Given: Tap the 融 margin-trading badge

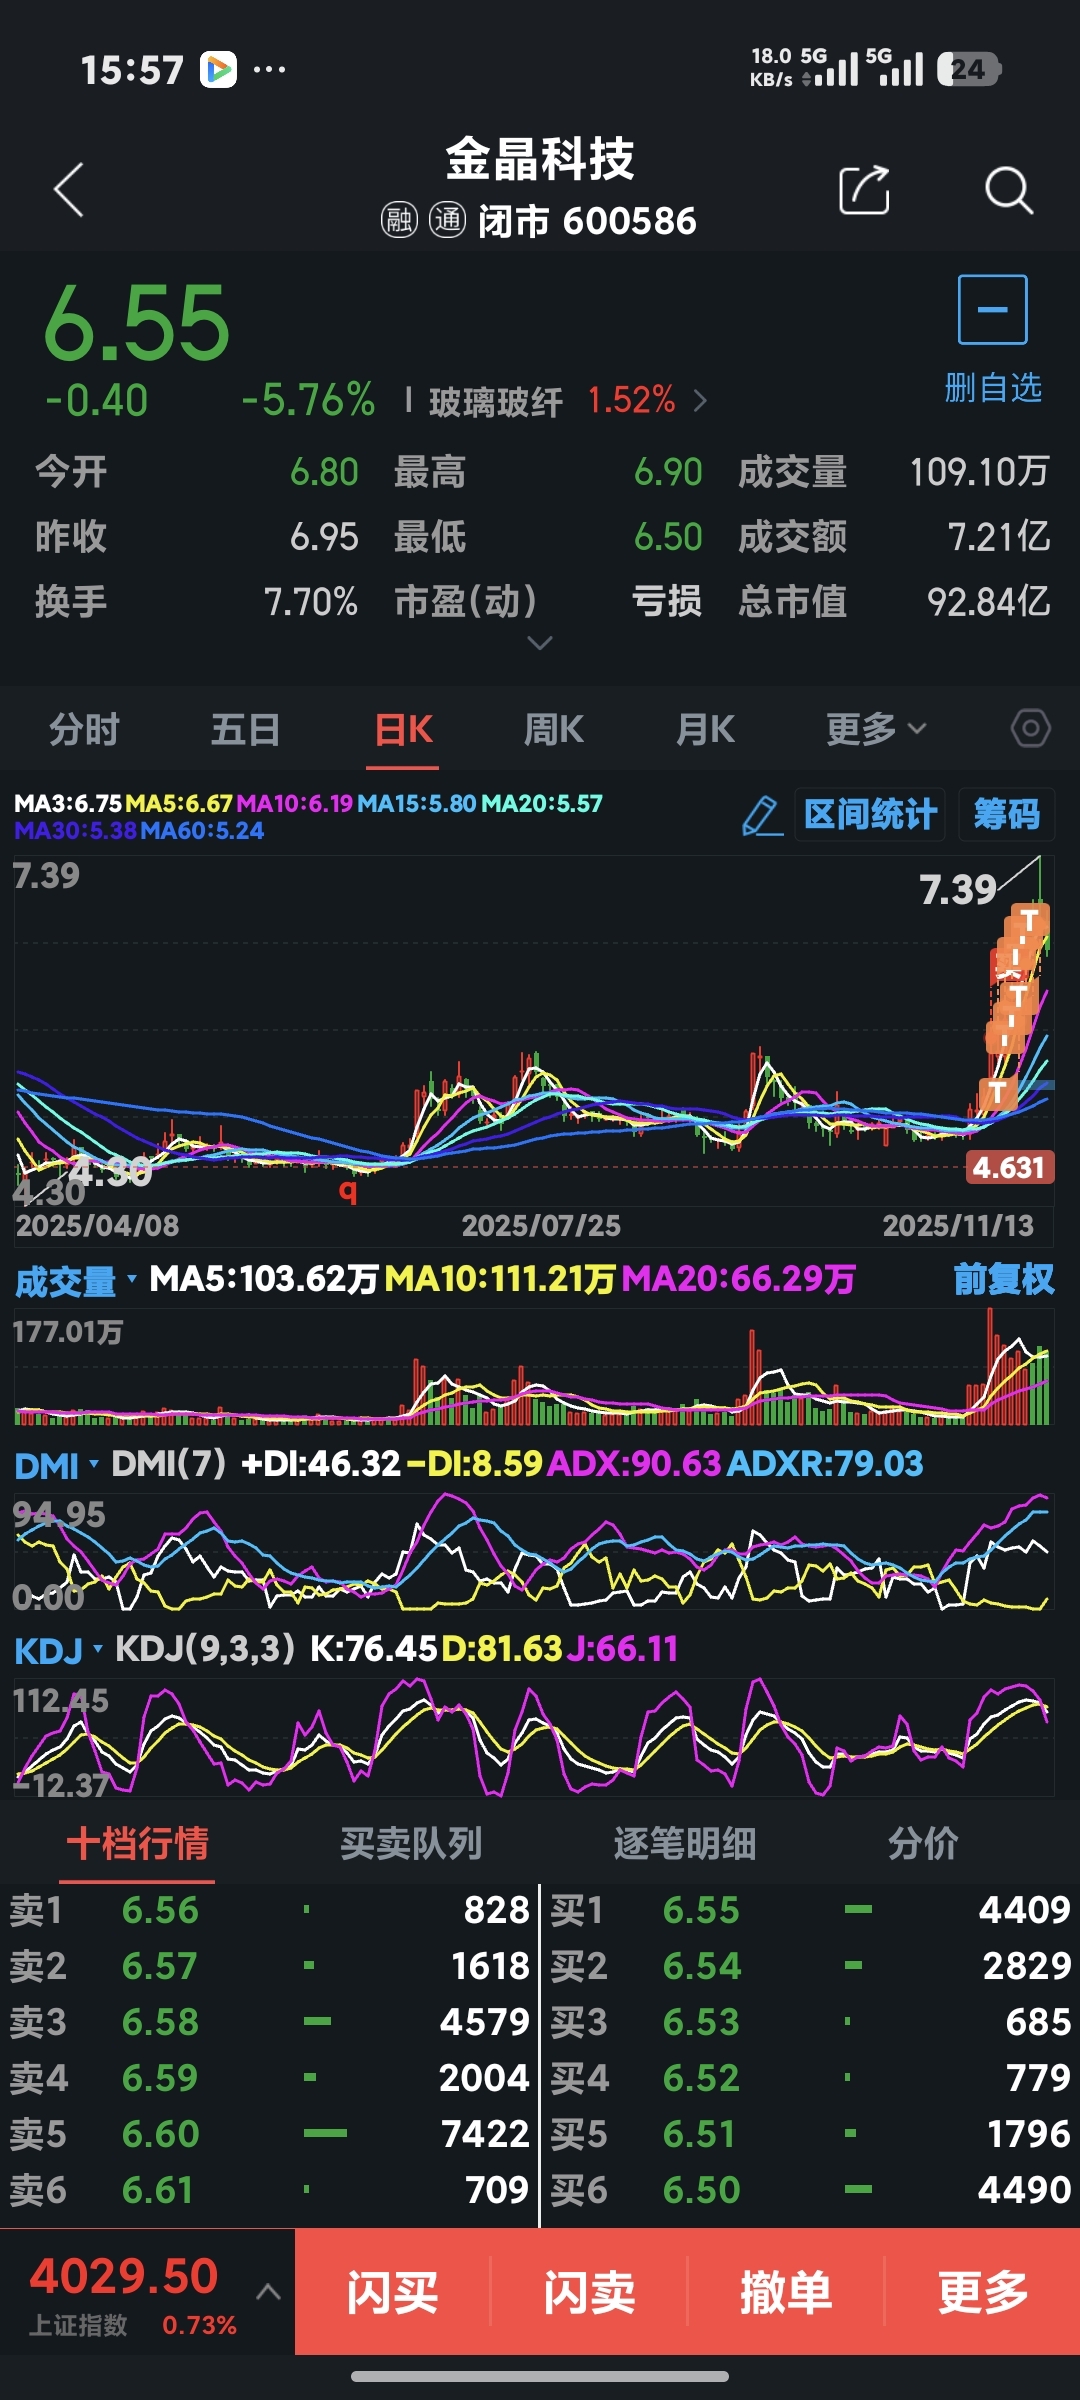Looking at the screenshot, I should coord(399,219).
